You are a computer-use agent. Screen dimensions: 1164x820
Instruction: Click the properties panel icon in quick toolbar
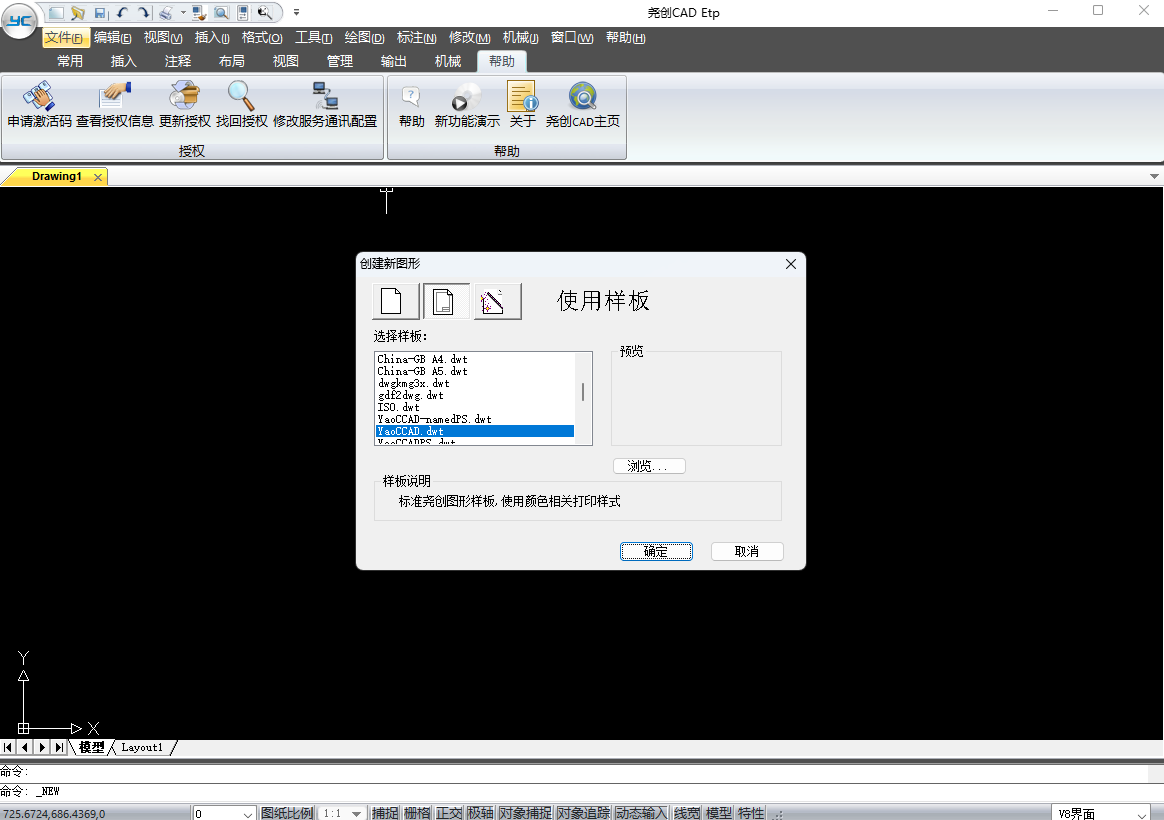243,13
